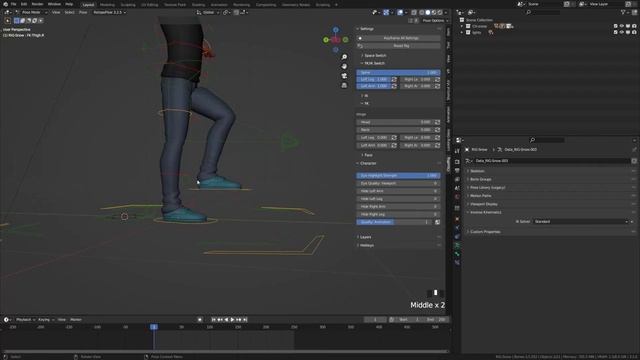Click the Reset Rig button
This screenshot has height=360, width=640.
tap(401, 46)
